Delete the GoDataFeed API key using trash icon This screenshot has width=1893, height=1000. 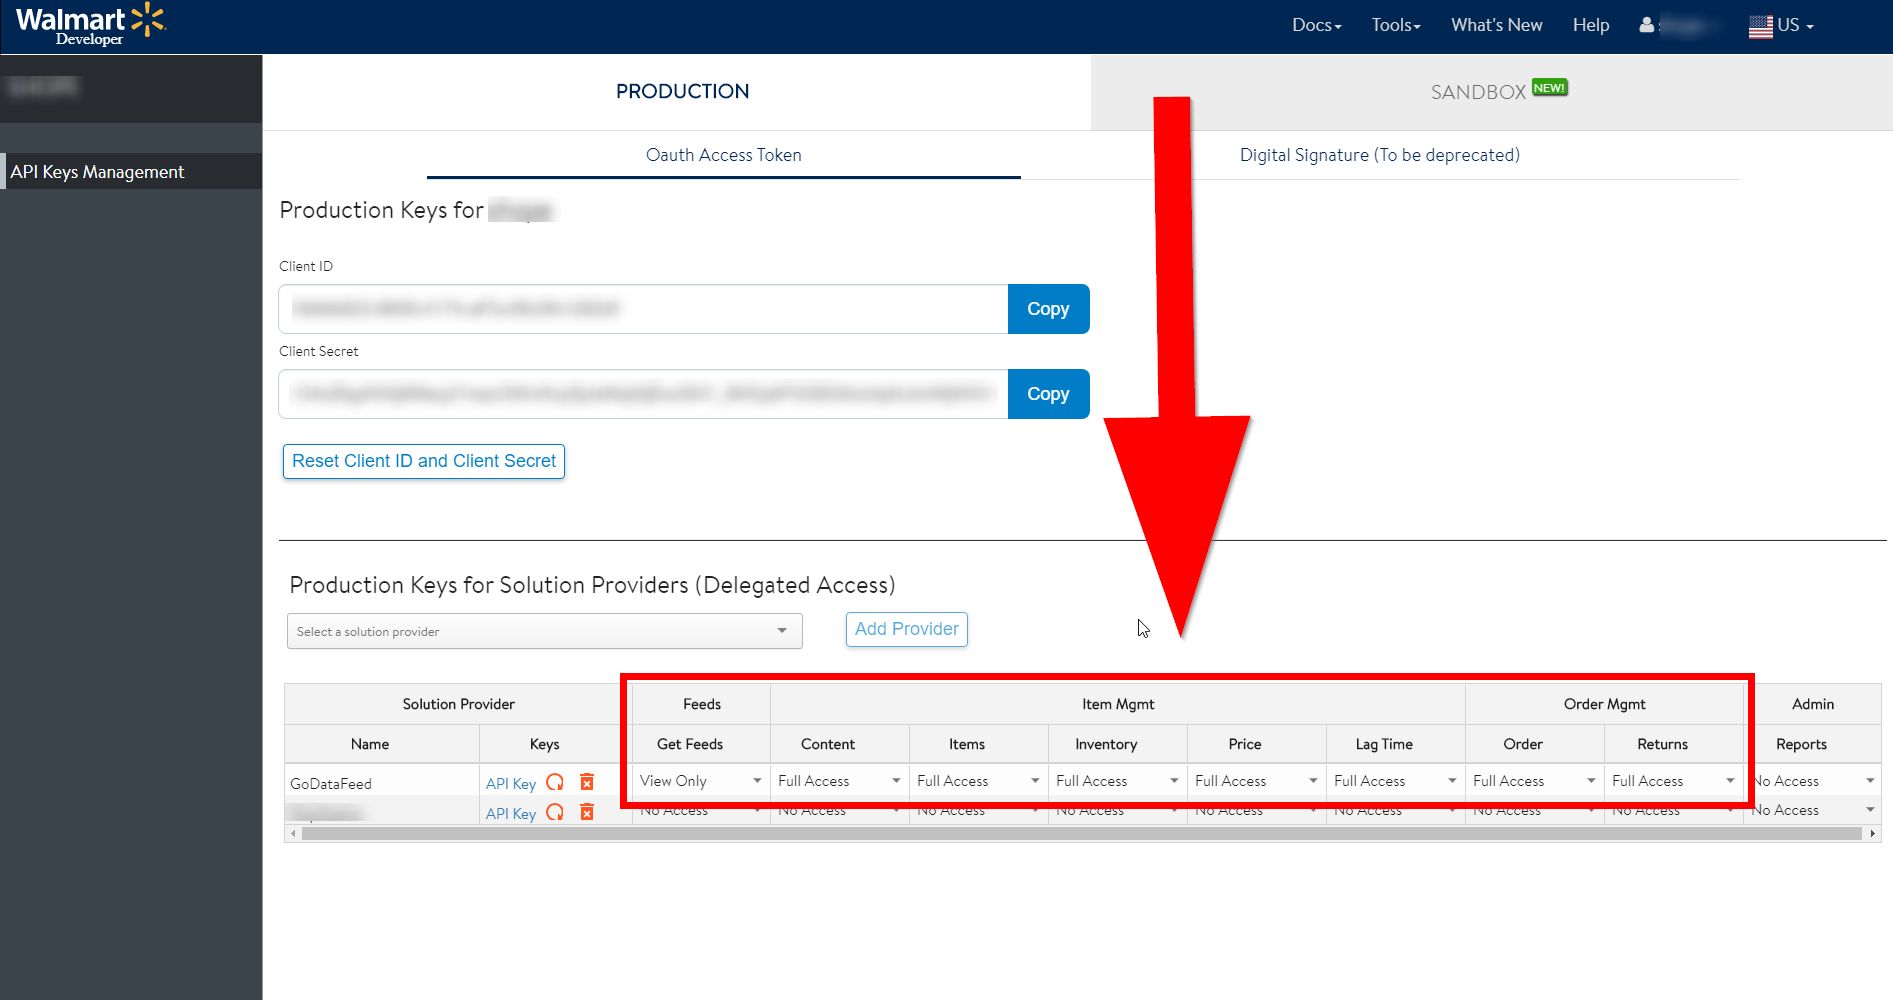pos(586,782)
